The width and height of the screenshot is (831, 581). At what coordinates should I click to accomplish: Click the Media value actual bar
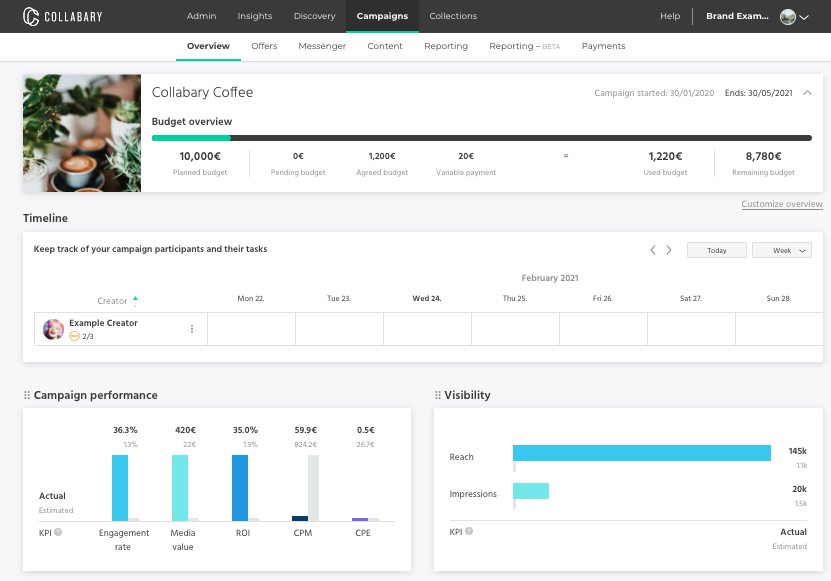pos(180,488)
